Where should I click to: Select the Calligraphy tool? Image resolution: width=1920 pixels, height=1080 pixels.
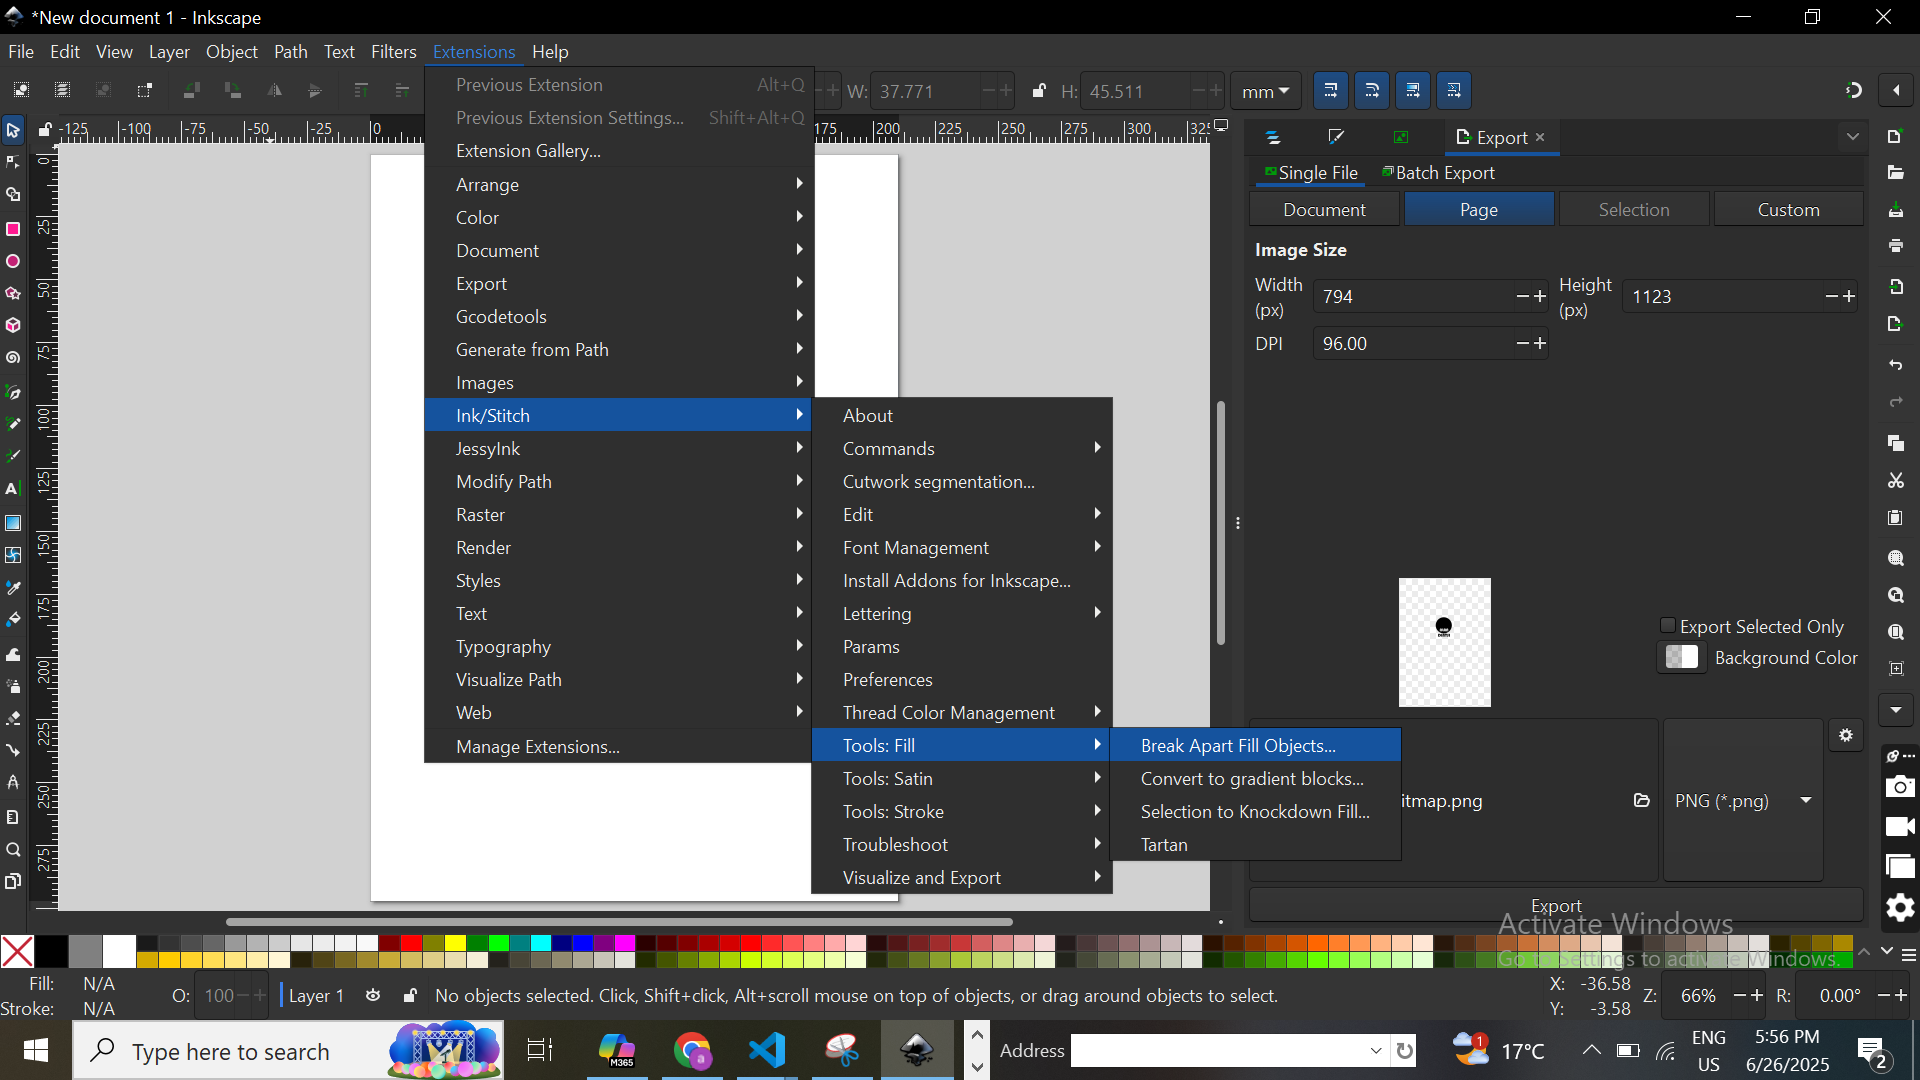[x=13, y=457]
